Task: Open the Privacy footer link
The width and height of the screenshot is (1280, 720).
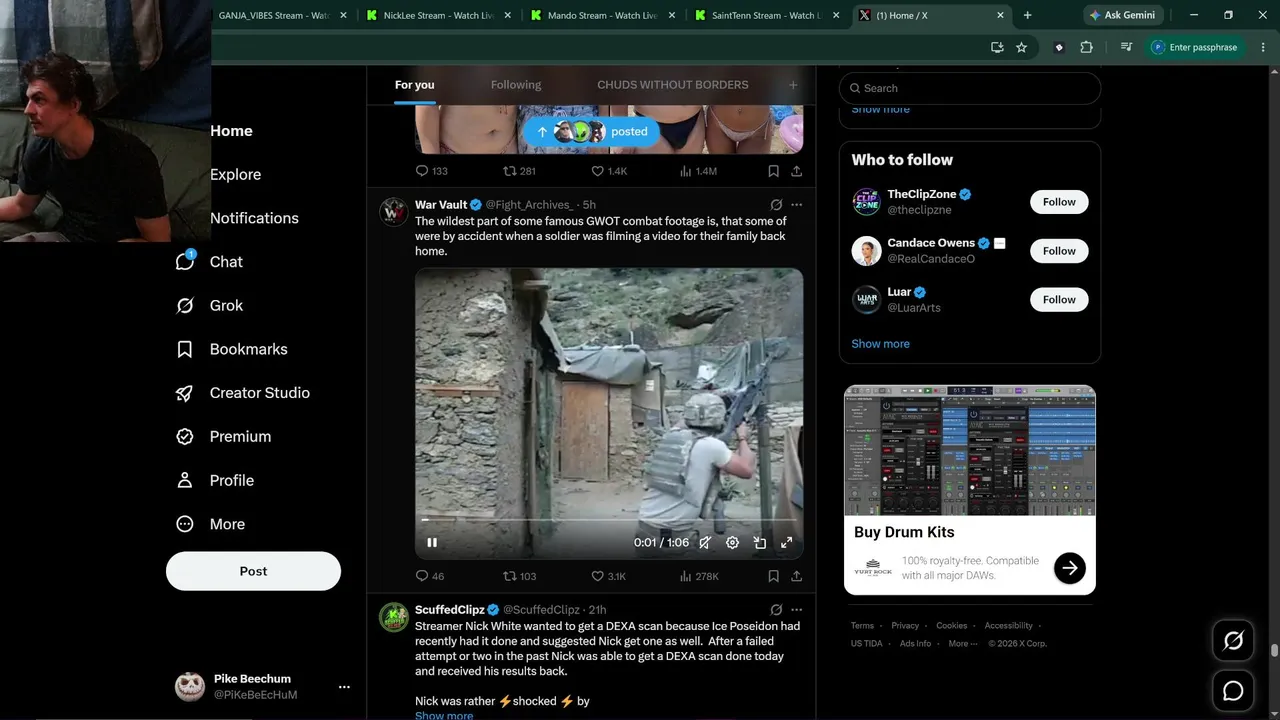Action: 905,626
